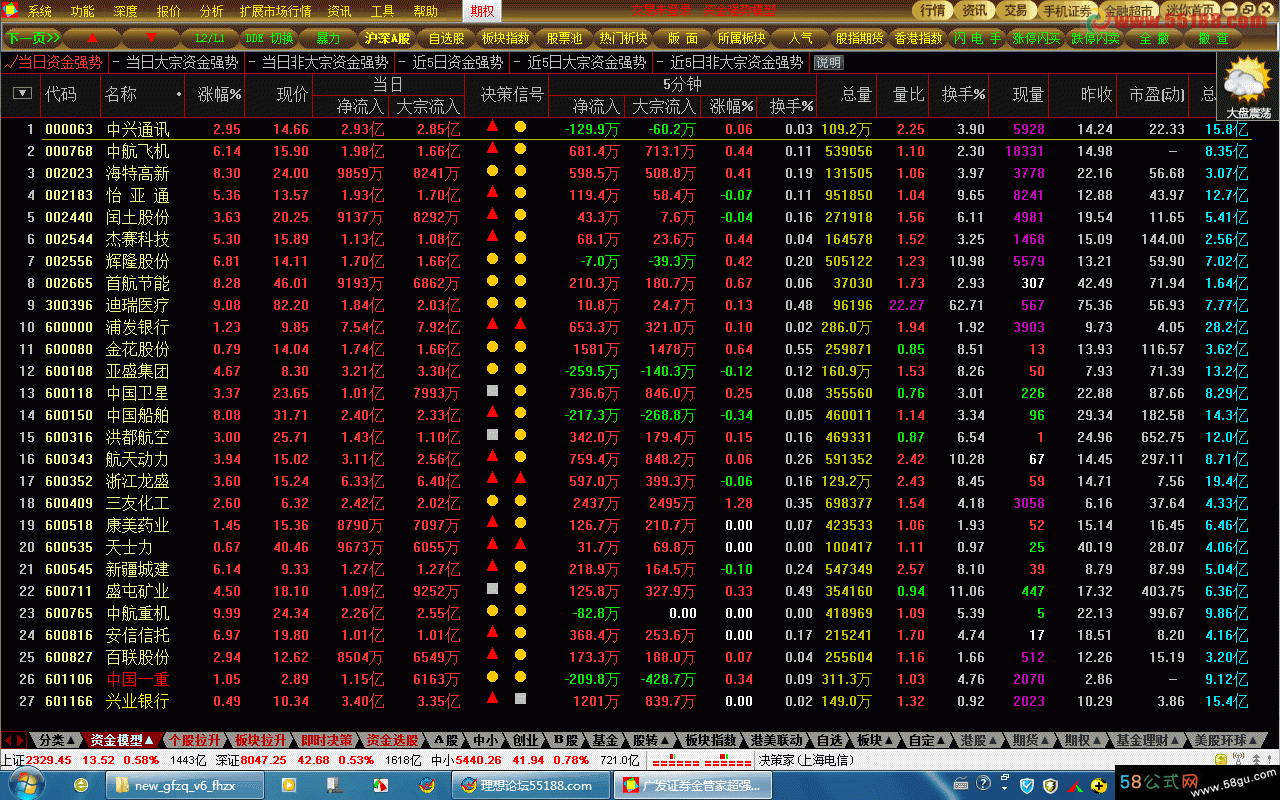Click first decision signal triangle for 中兴通讯
This screenshot has height=800, width=1280.
[x=492, y=127]
